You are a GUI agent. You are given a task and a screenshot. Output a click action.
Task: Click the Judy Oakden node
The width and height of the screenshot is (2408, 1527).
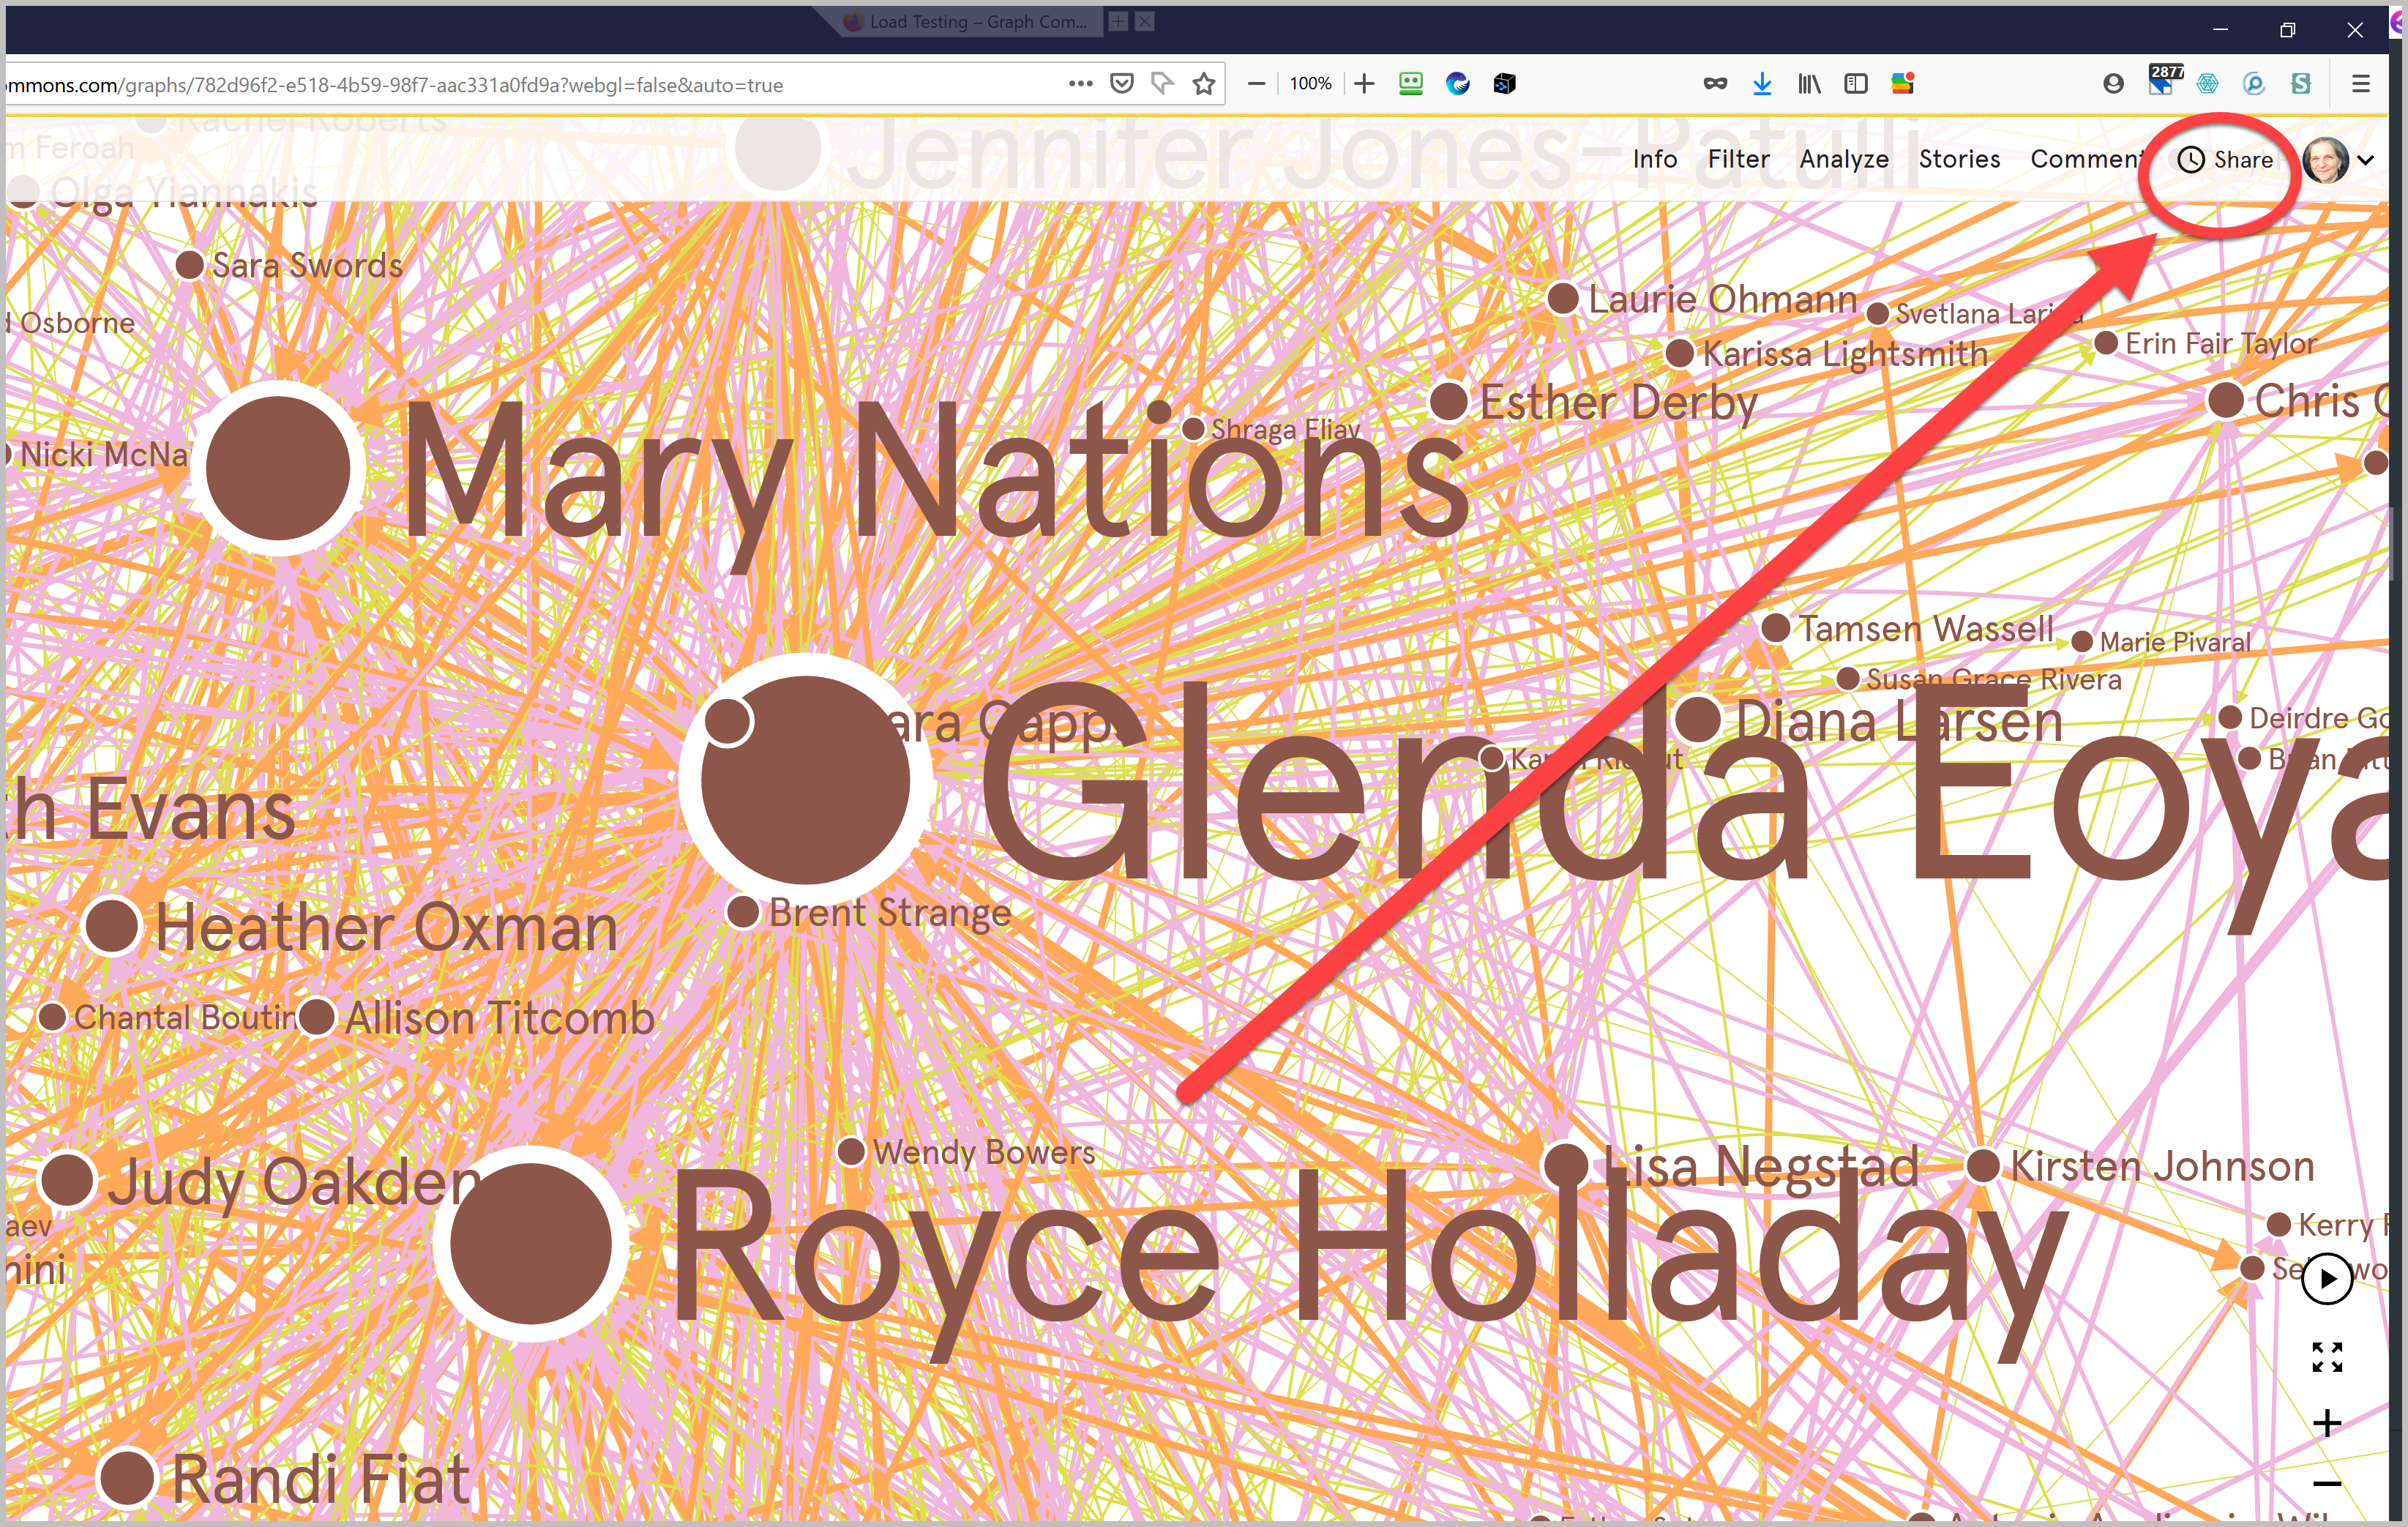67,1179
